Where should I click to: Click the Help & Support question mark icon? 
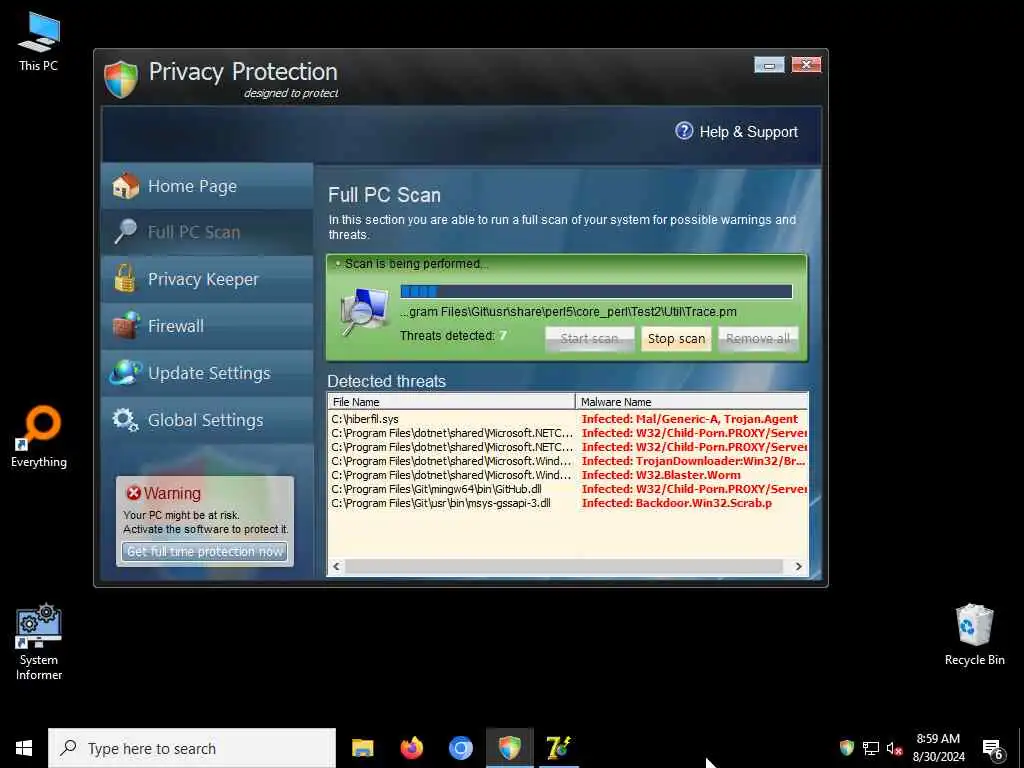pyautogui.click(x=684, y=131)
